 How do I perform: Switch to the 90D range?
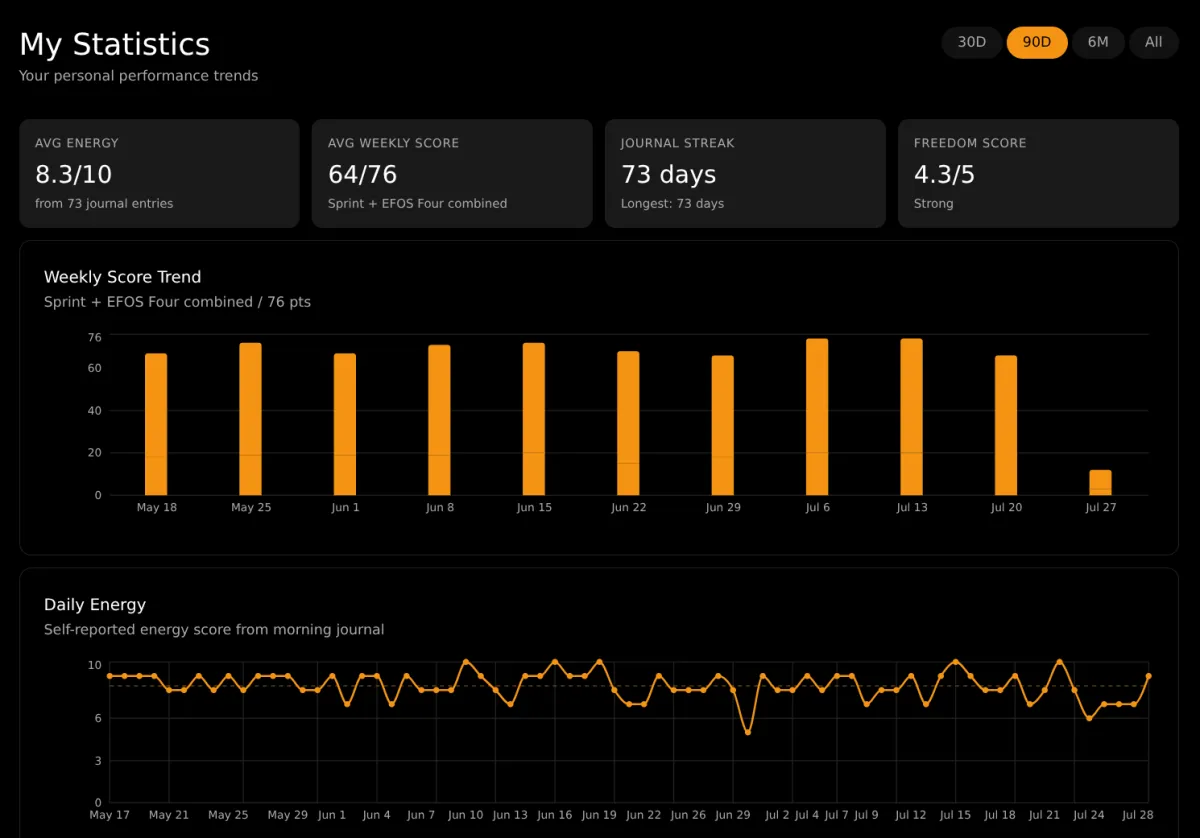click(x=1037, y=42)
